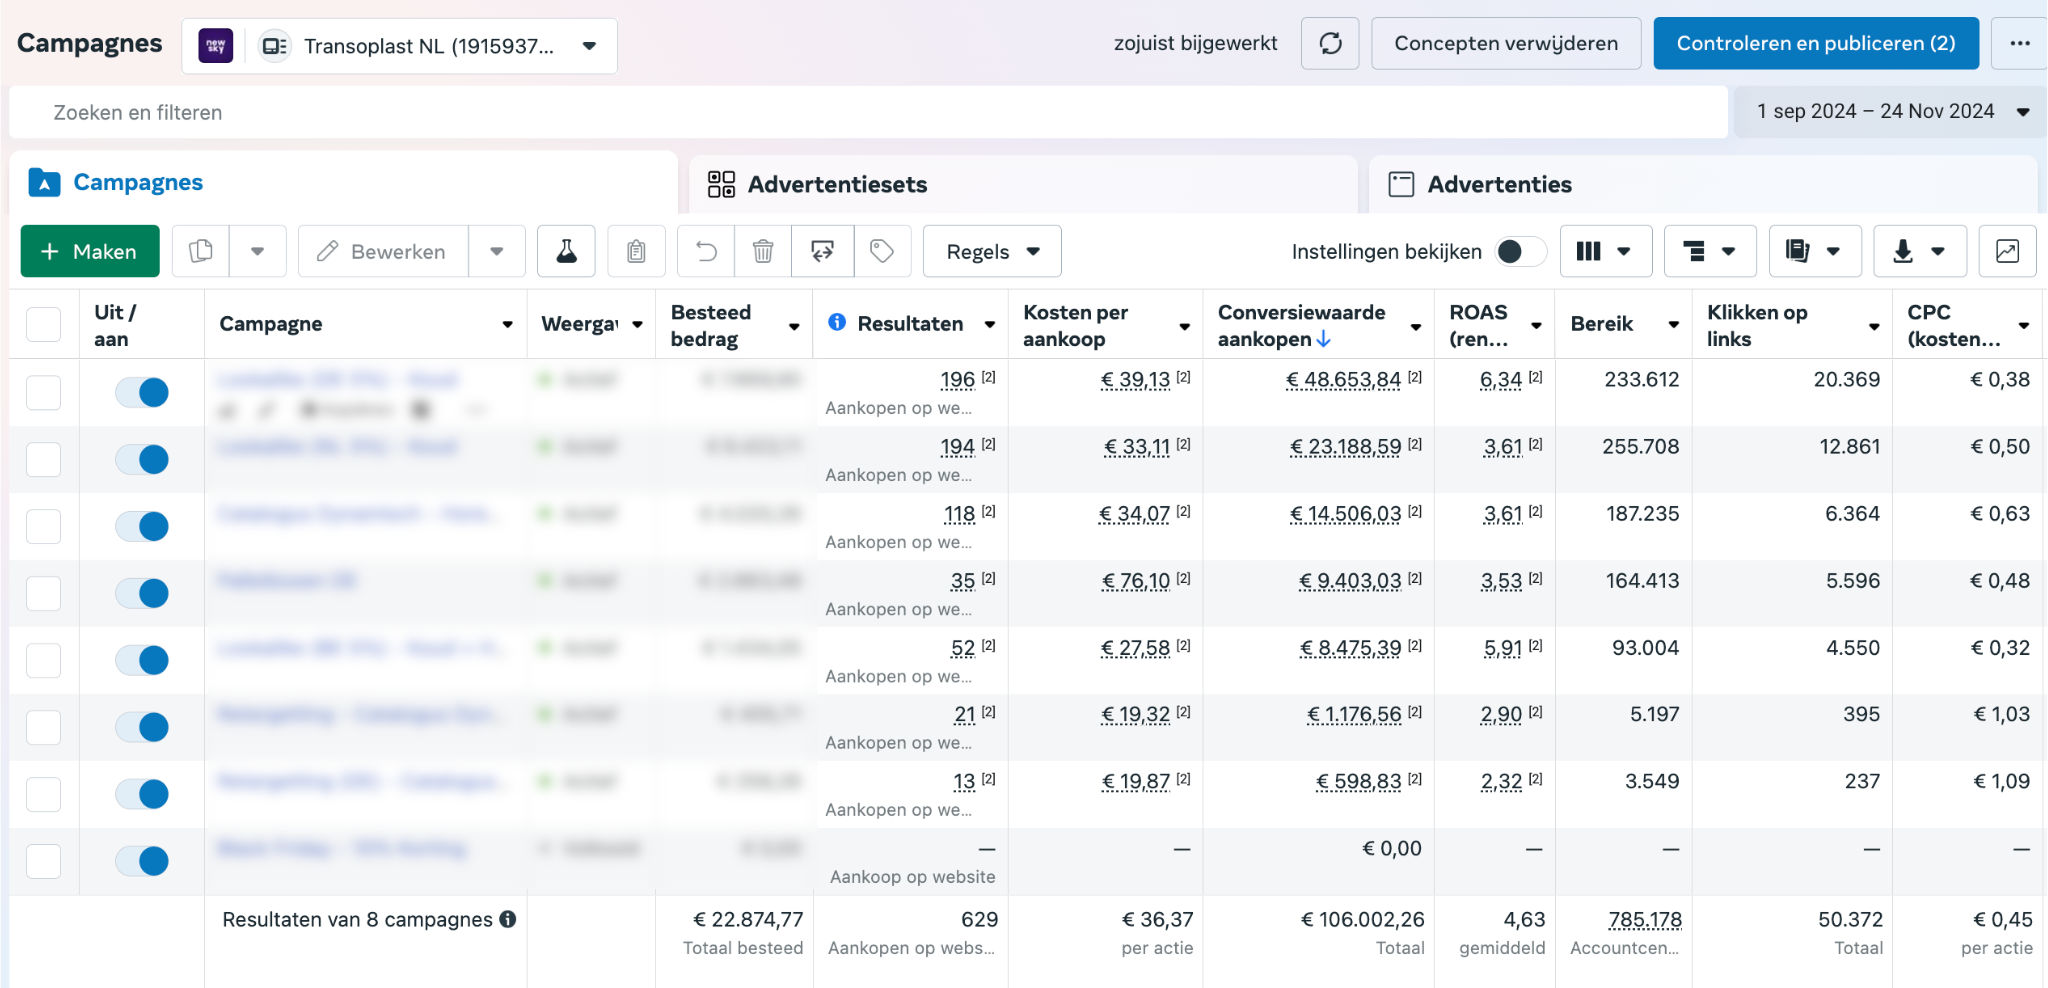Click Controleren en publiceren button
This screenshot has width=2048, height=988.
tap(1815, 43)
